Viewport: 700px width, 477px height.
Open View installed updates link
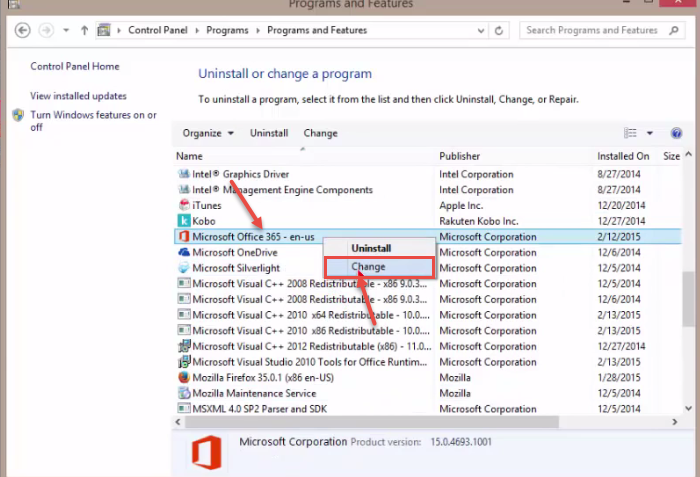click(78, 96)
